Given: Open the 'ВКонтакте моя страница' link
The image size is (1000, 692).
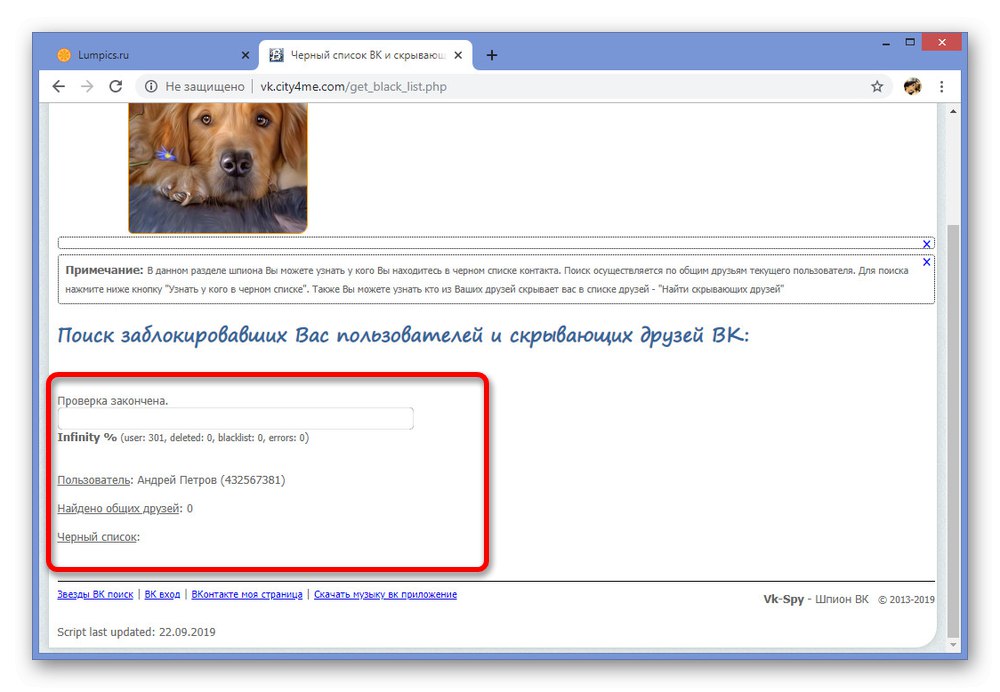Looking at the screenshot, I should (x=247, y=594).
